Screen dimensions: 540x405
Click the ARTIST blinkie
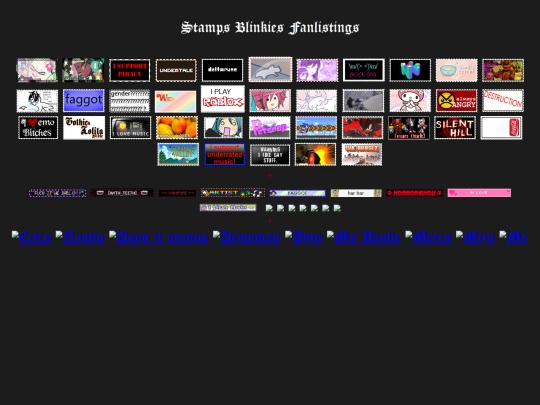pyautogui.click(x=233, y=193)
